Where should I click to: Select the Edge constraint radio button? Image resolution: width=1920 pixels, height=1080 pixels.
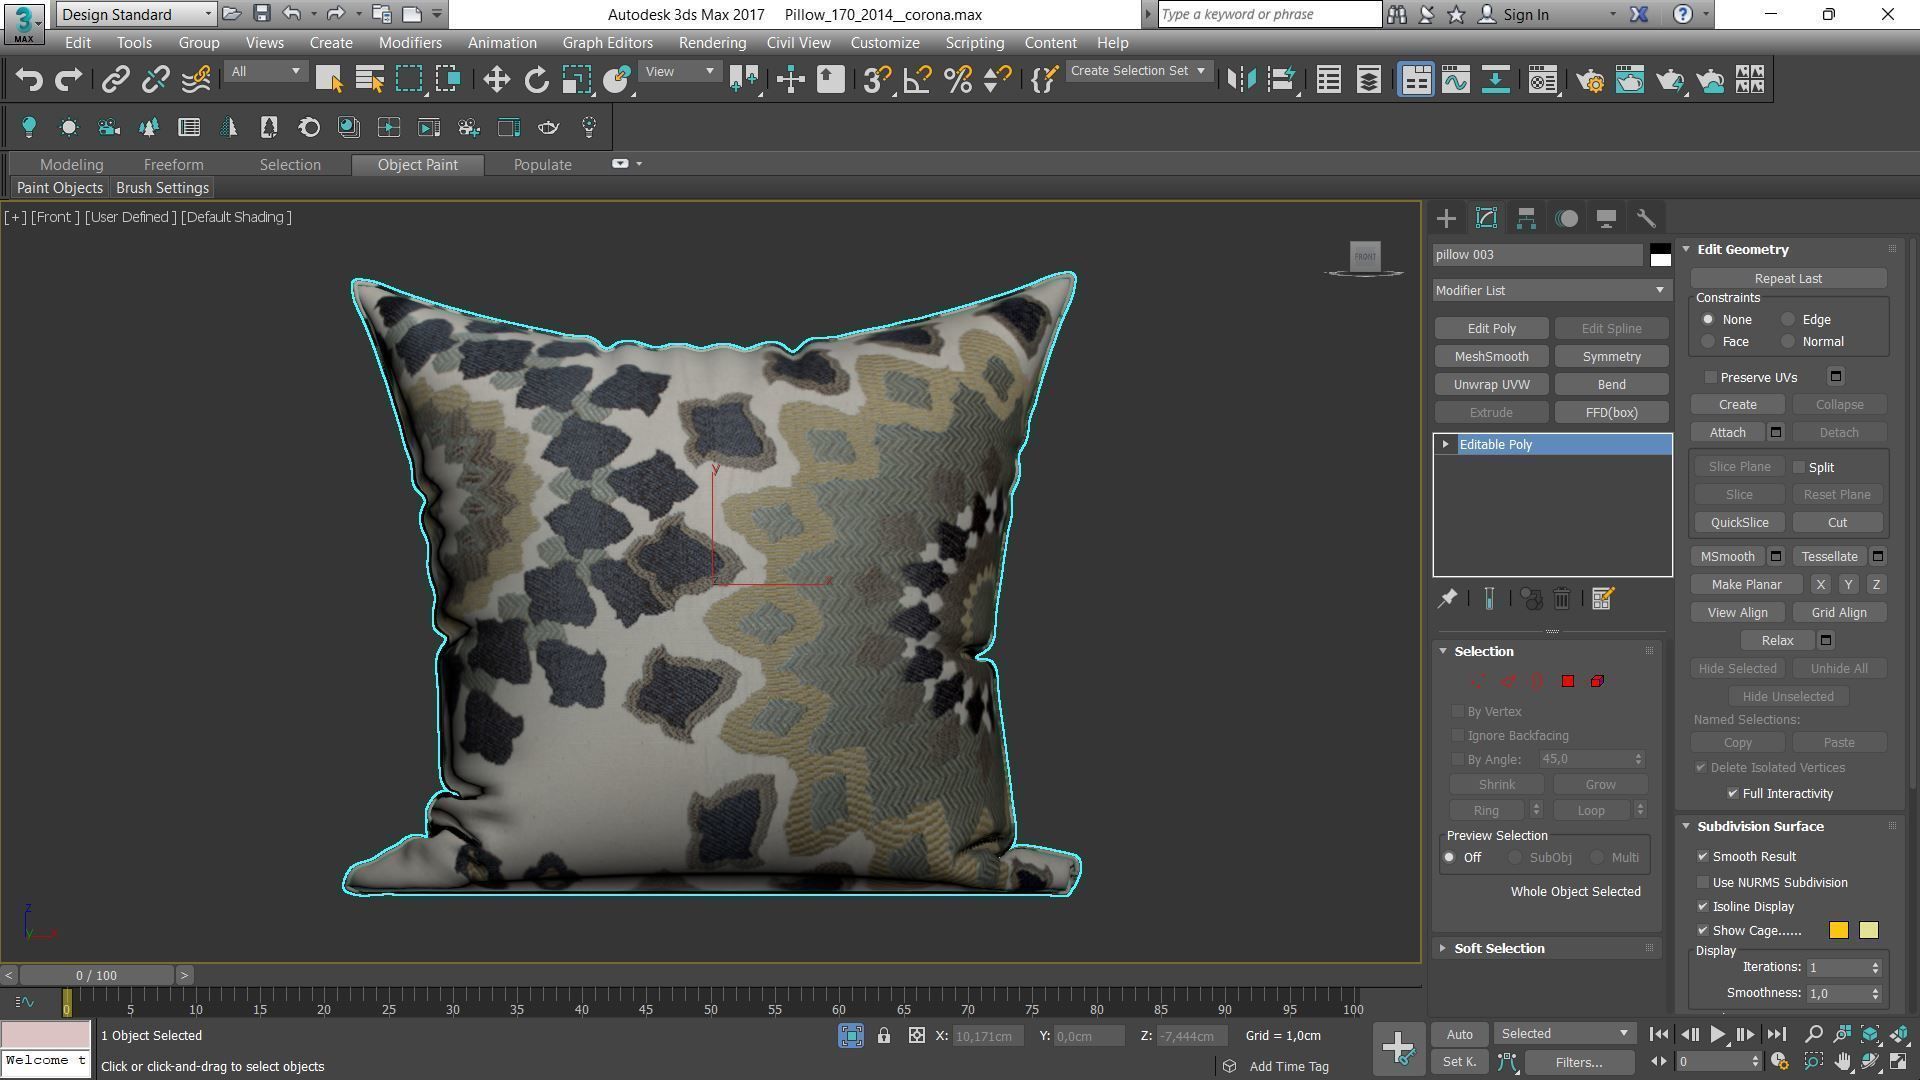coord(1788,320)
